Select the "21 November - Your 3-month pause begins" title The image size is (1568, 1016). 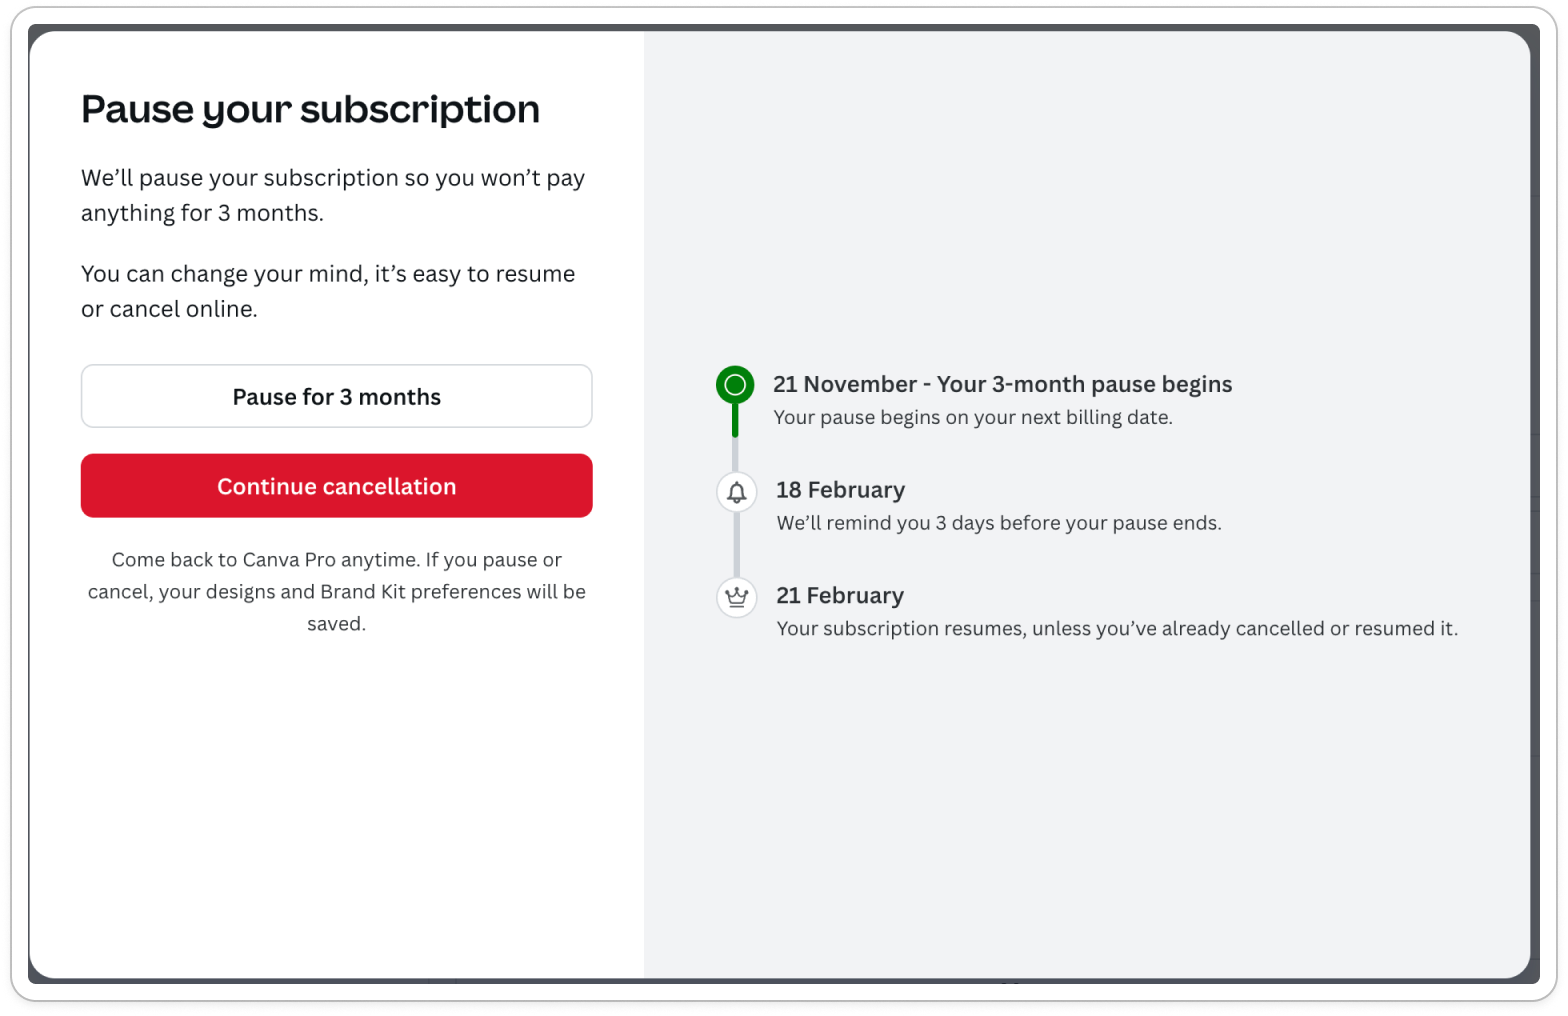(x=1002, y=385)
